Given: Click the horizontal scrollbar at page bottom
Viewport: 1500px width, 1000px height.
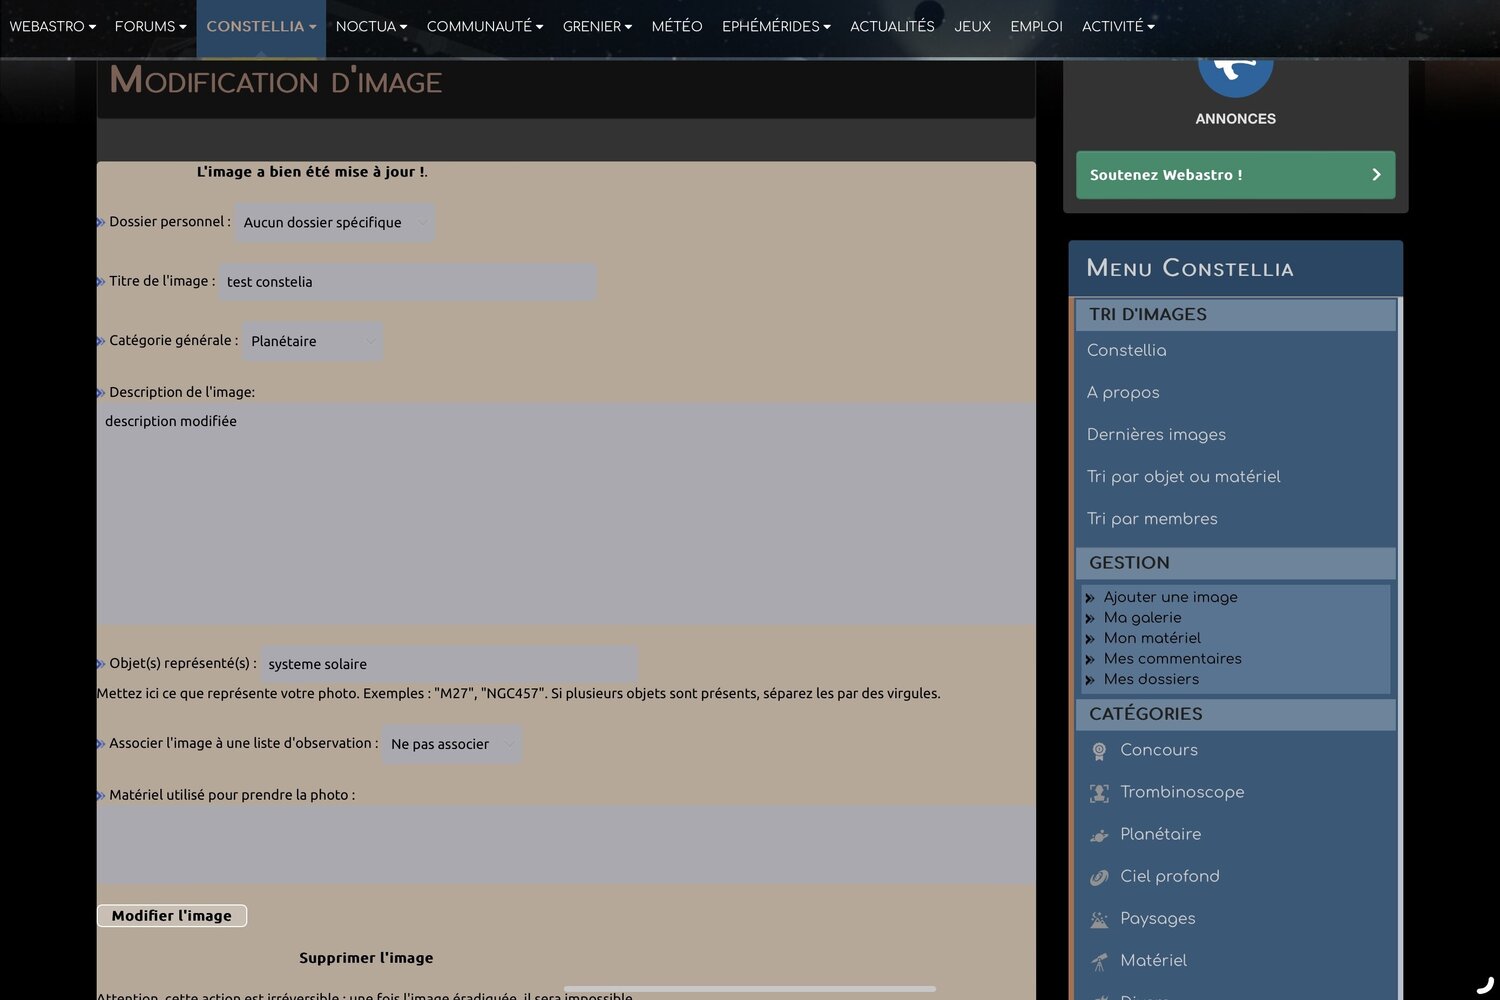Looking at the screenshot, I should coord(750,989).
